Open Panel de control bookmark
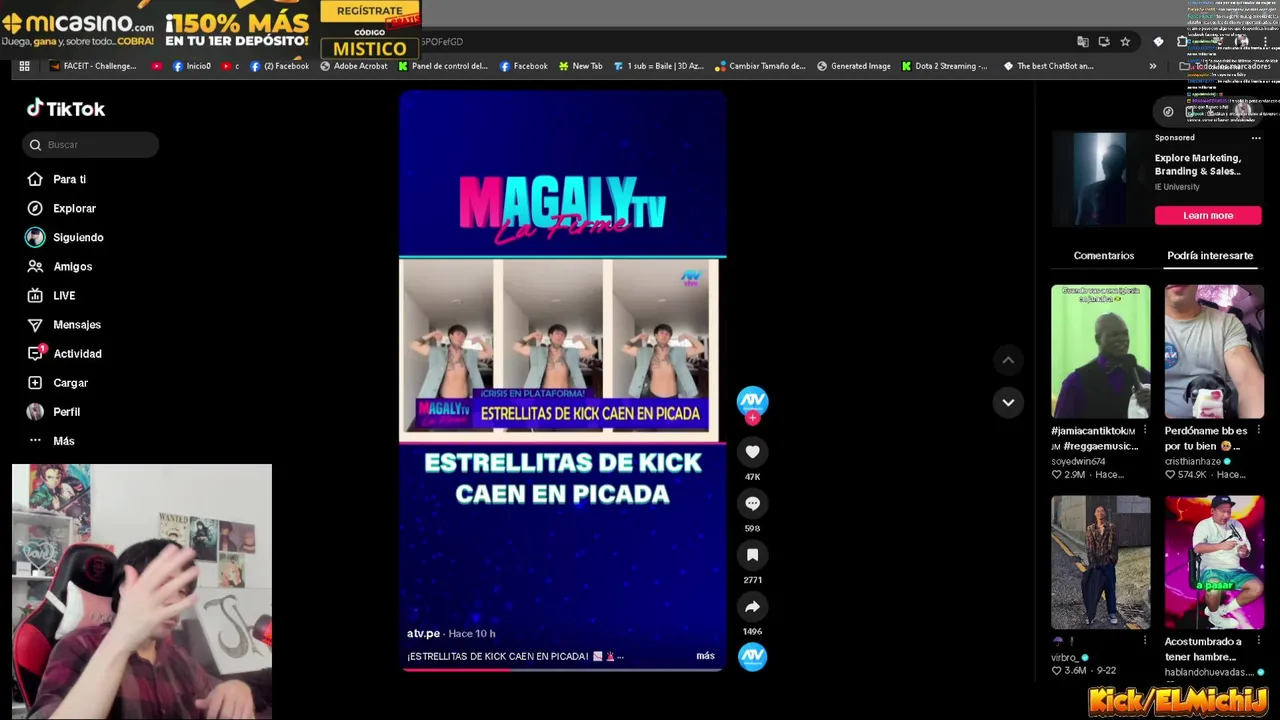Viewport: 1280px width, 720px height. [443, 66]
